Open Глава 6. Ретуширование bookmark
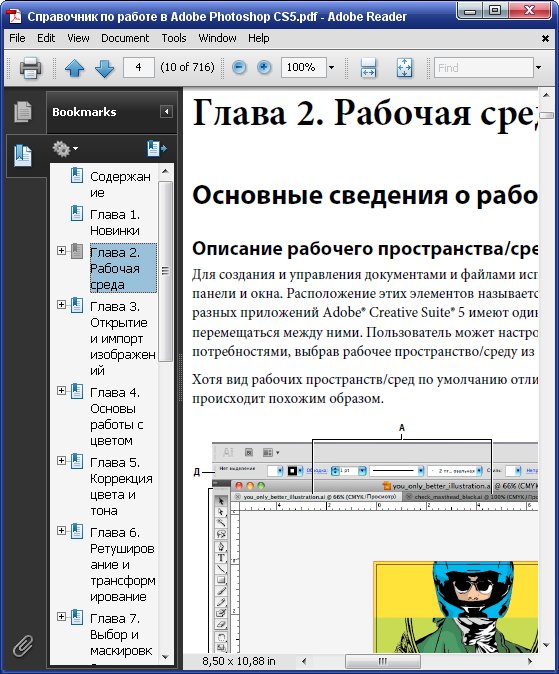The width and height of the screenshot is (559, 674). tap(123, 564)
